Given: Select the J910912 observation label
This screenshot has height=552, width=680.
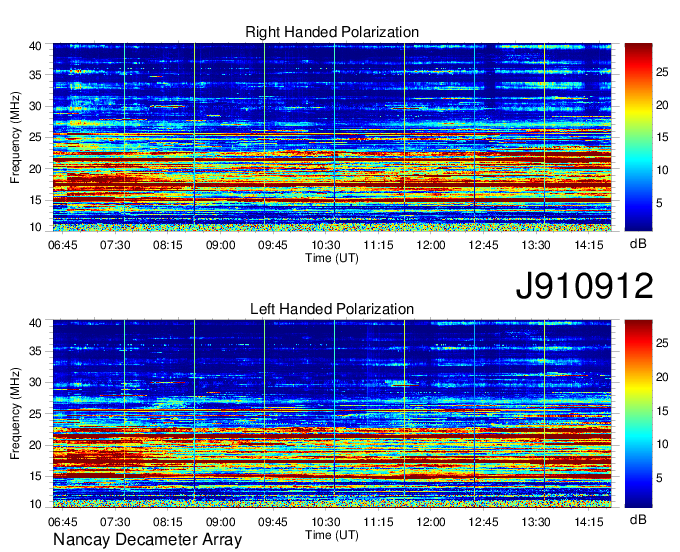Looking at the screenshot, I should tap(584, 286).
